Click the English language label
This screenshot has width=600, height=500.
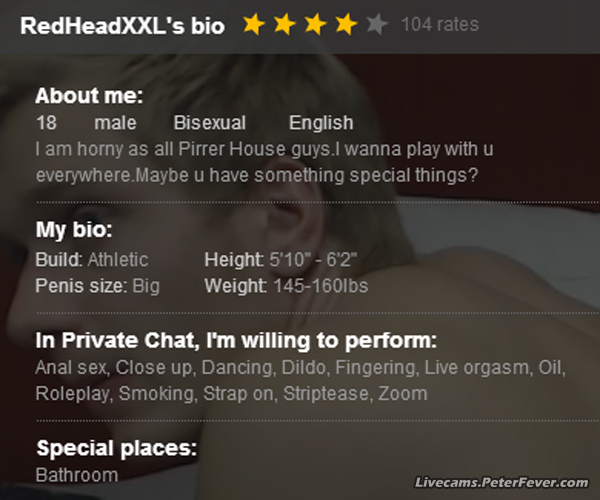coord(321,123)
